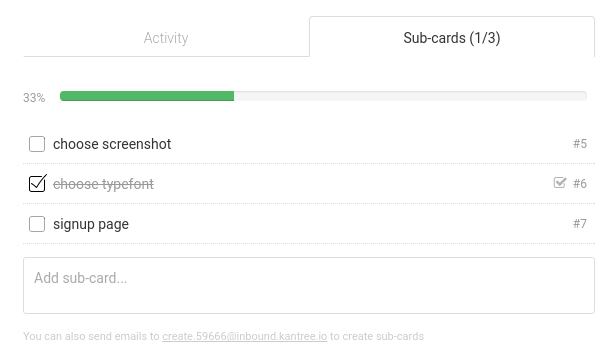Click the #6 card number

pyautogui.click(x=580, y=183)
